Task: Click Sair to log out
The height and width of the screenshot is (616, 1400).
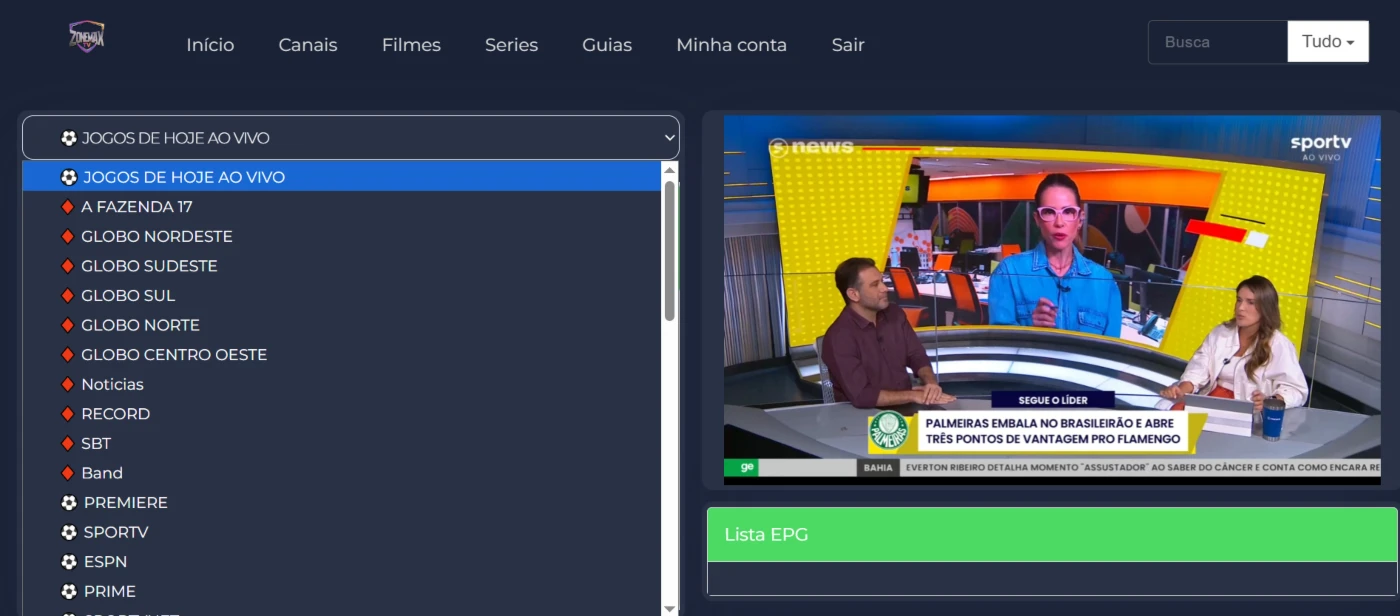Action: [847, 45]
